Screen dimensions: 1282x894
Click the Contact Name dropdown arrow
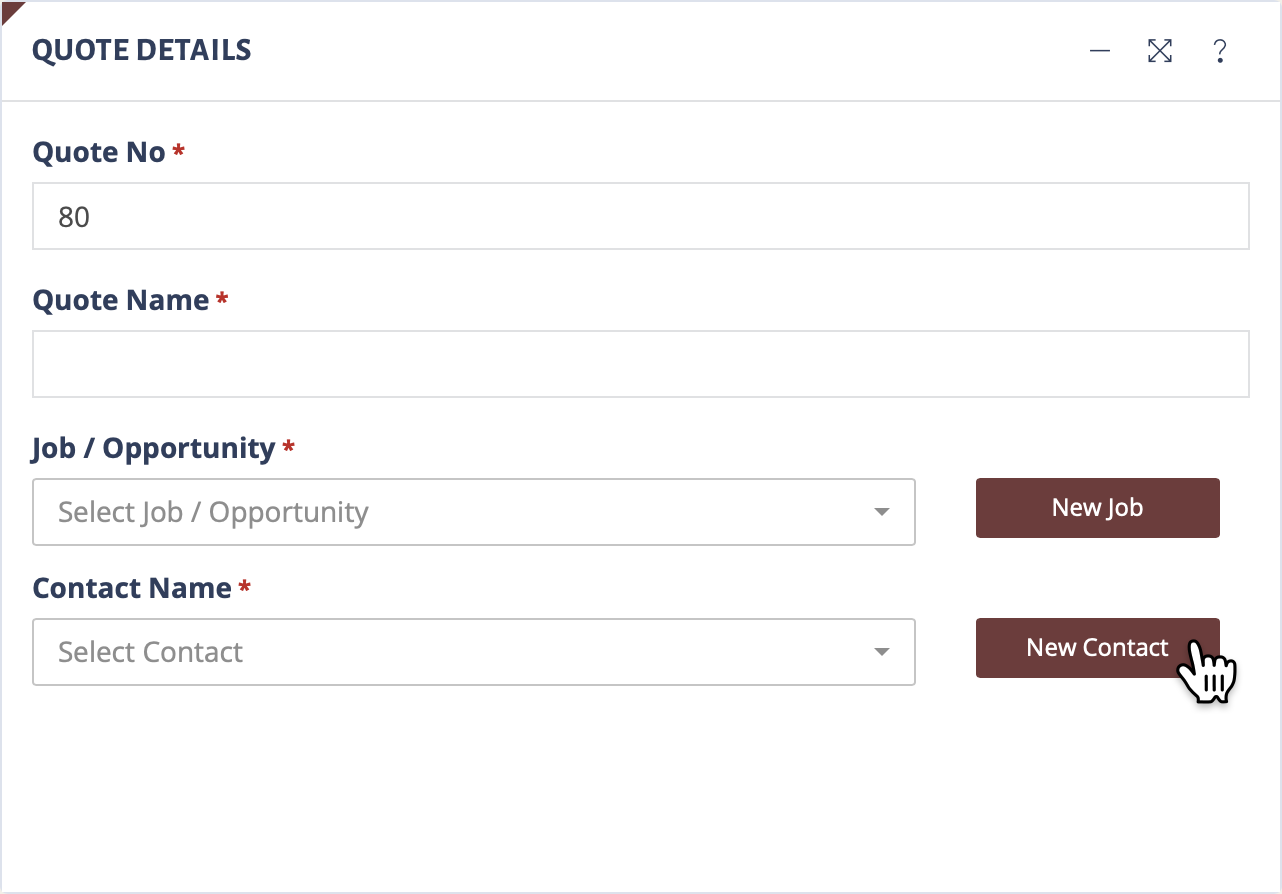click(881, 652)
